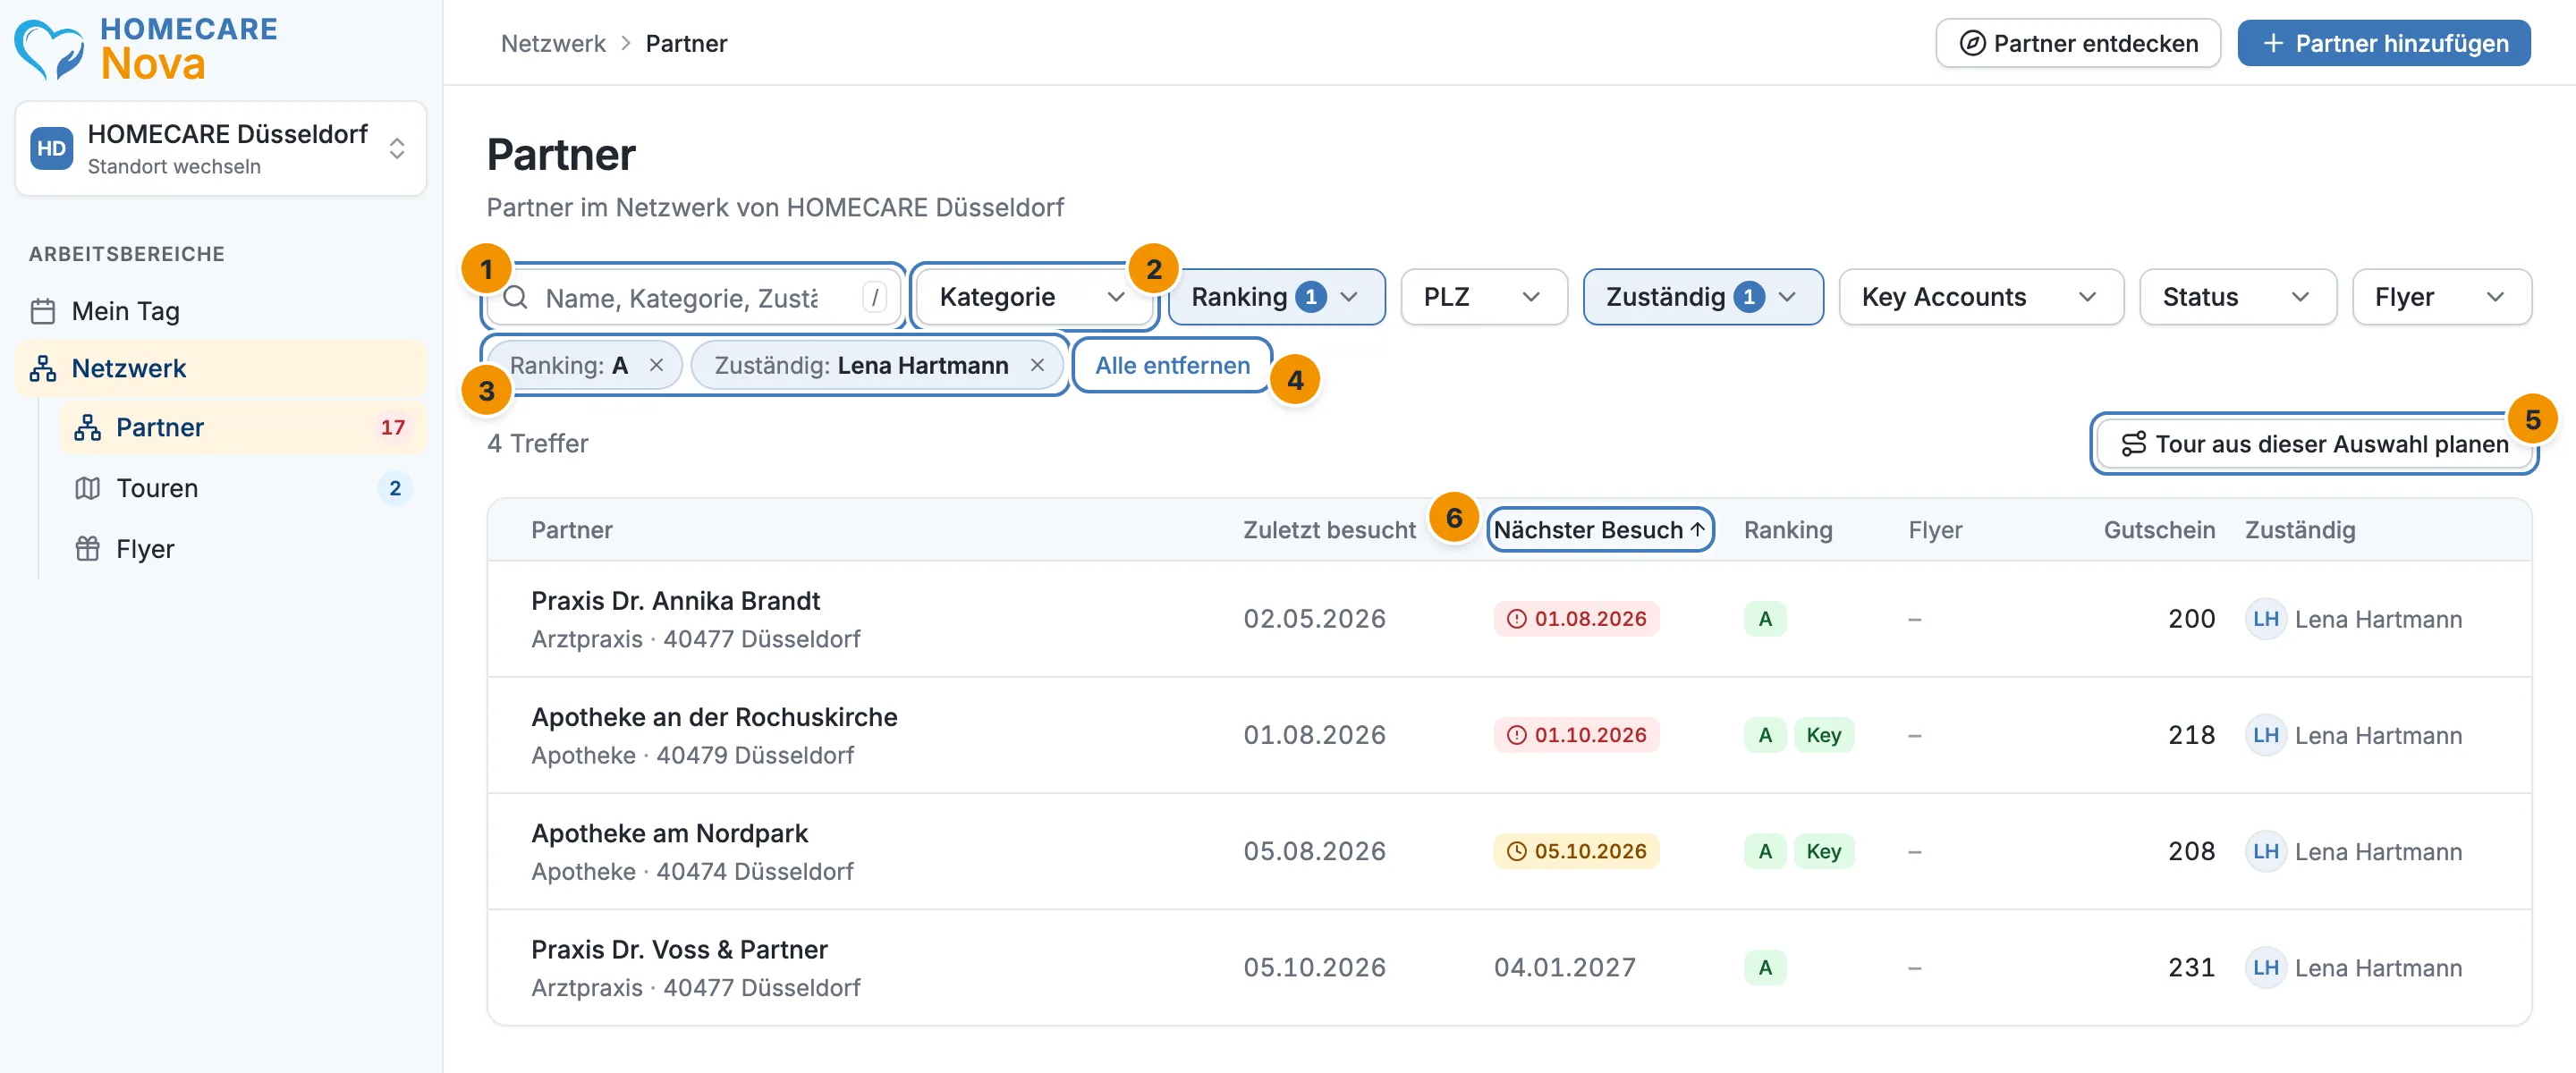Remove the Zuständig: Lena Hartmann filter chip

1037,365
